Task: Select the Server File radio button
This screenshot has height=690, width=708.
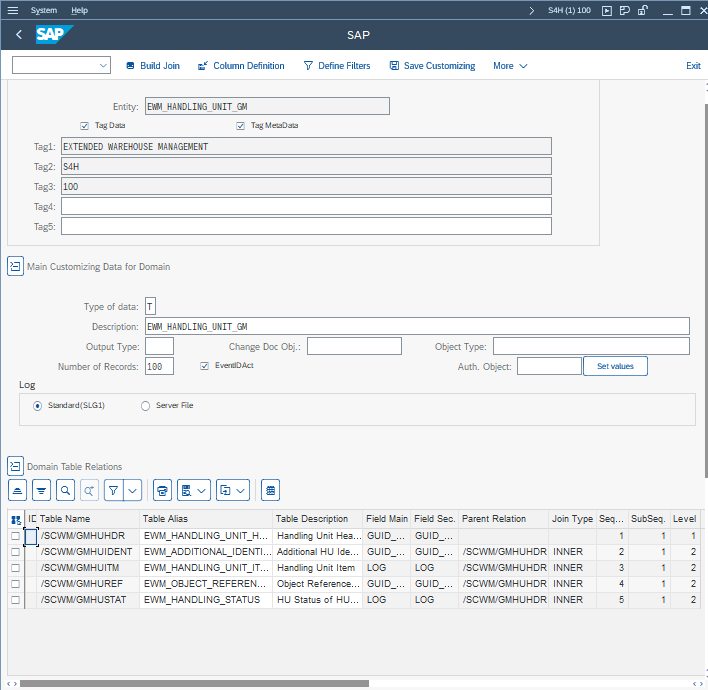Action: pos(146,406)
